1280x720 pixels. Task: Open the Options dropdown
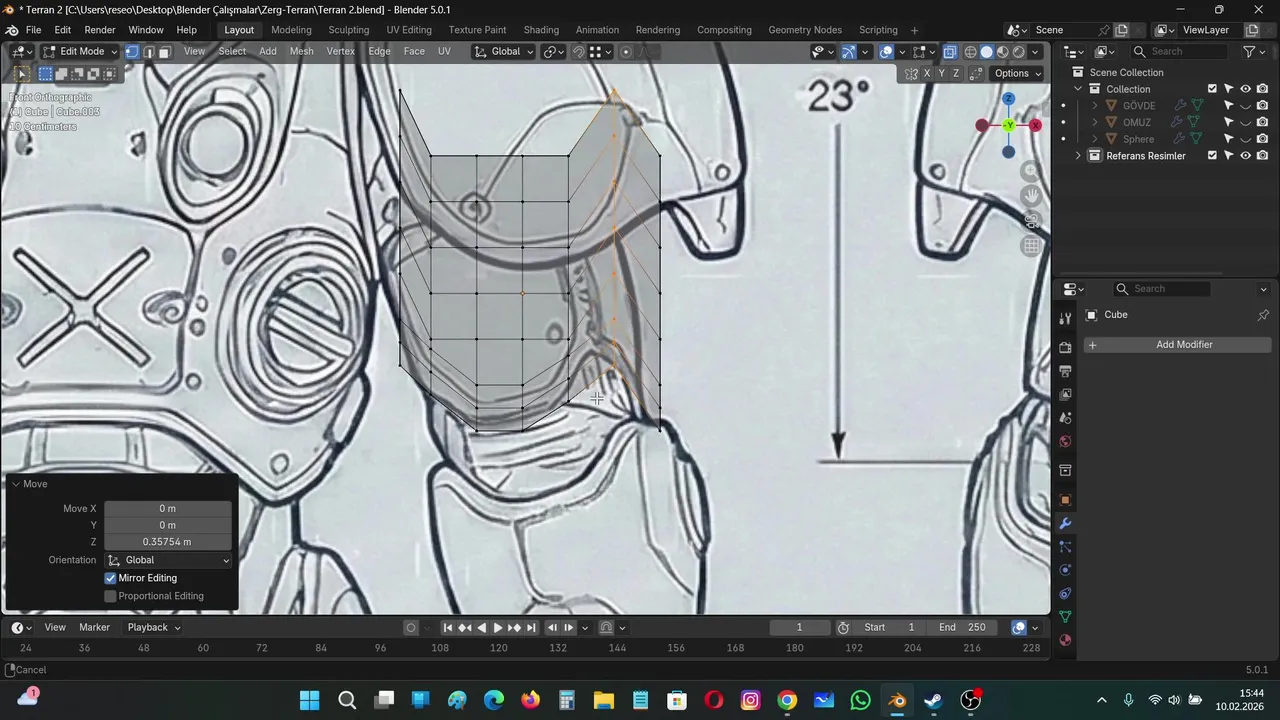1017,74
